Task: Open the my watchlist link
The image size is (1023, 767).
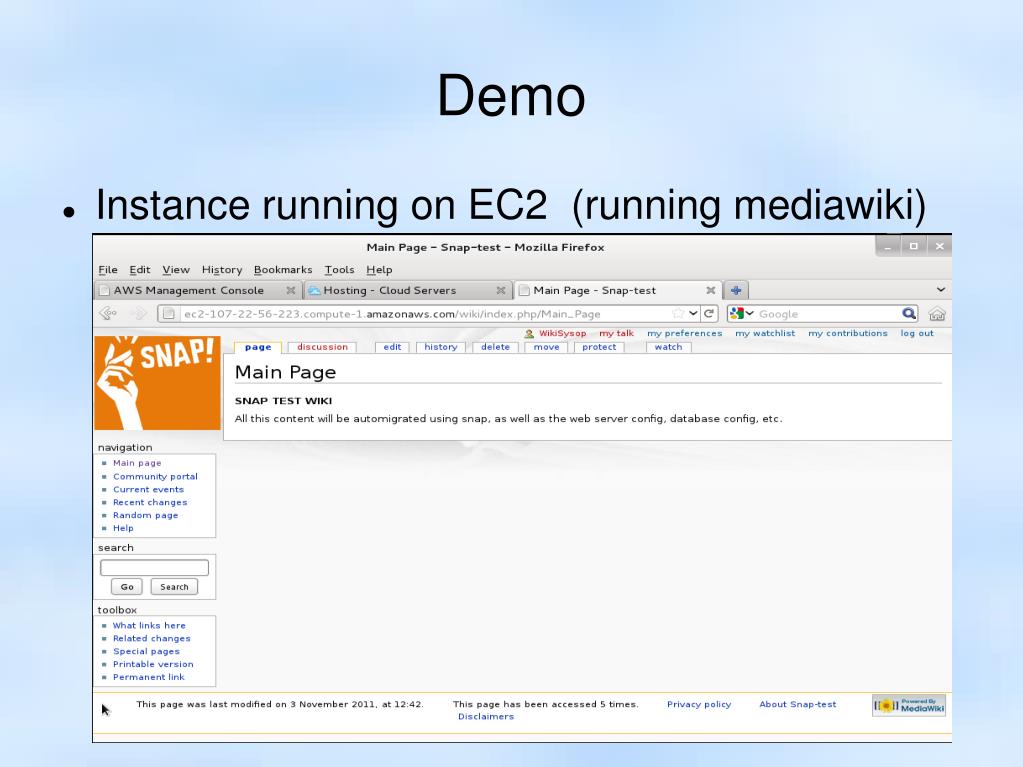Action: [765, 333]
